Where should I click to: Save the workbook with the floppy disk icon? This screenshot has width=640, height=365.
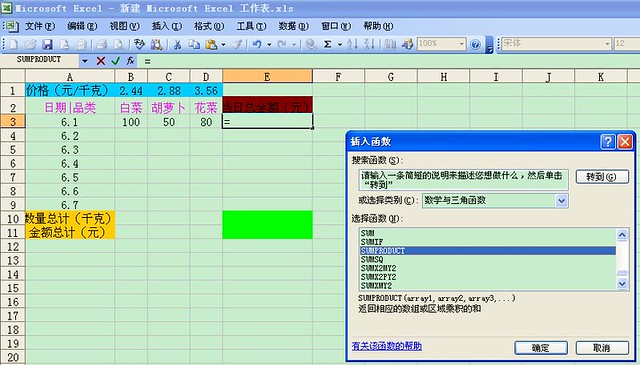(x=48, y=44)
